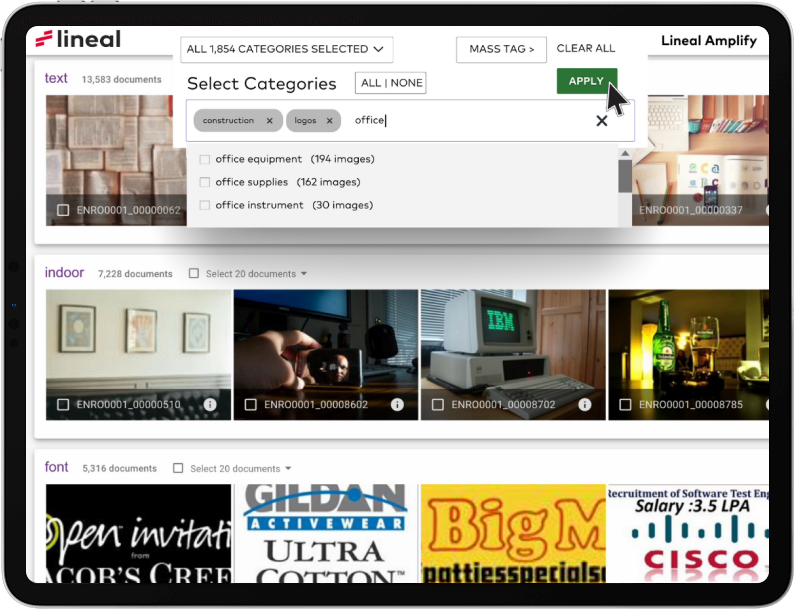Check the office supplies category
This screenshot has width=794, height=609.
(205, 182)
